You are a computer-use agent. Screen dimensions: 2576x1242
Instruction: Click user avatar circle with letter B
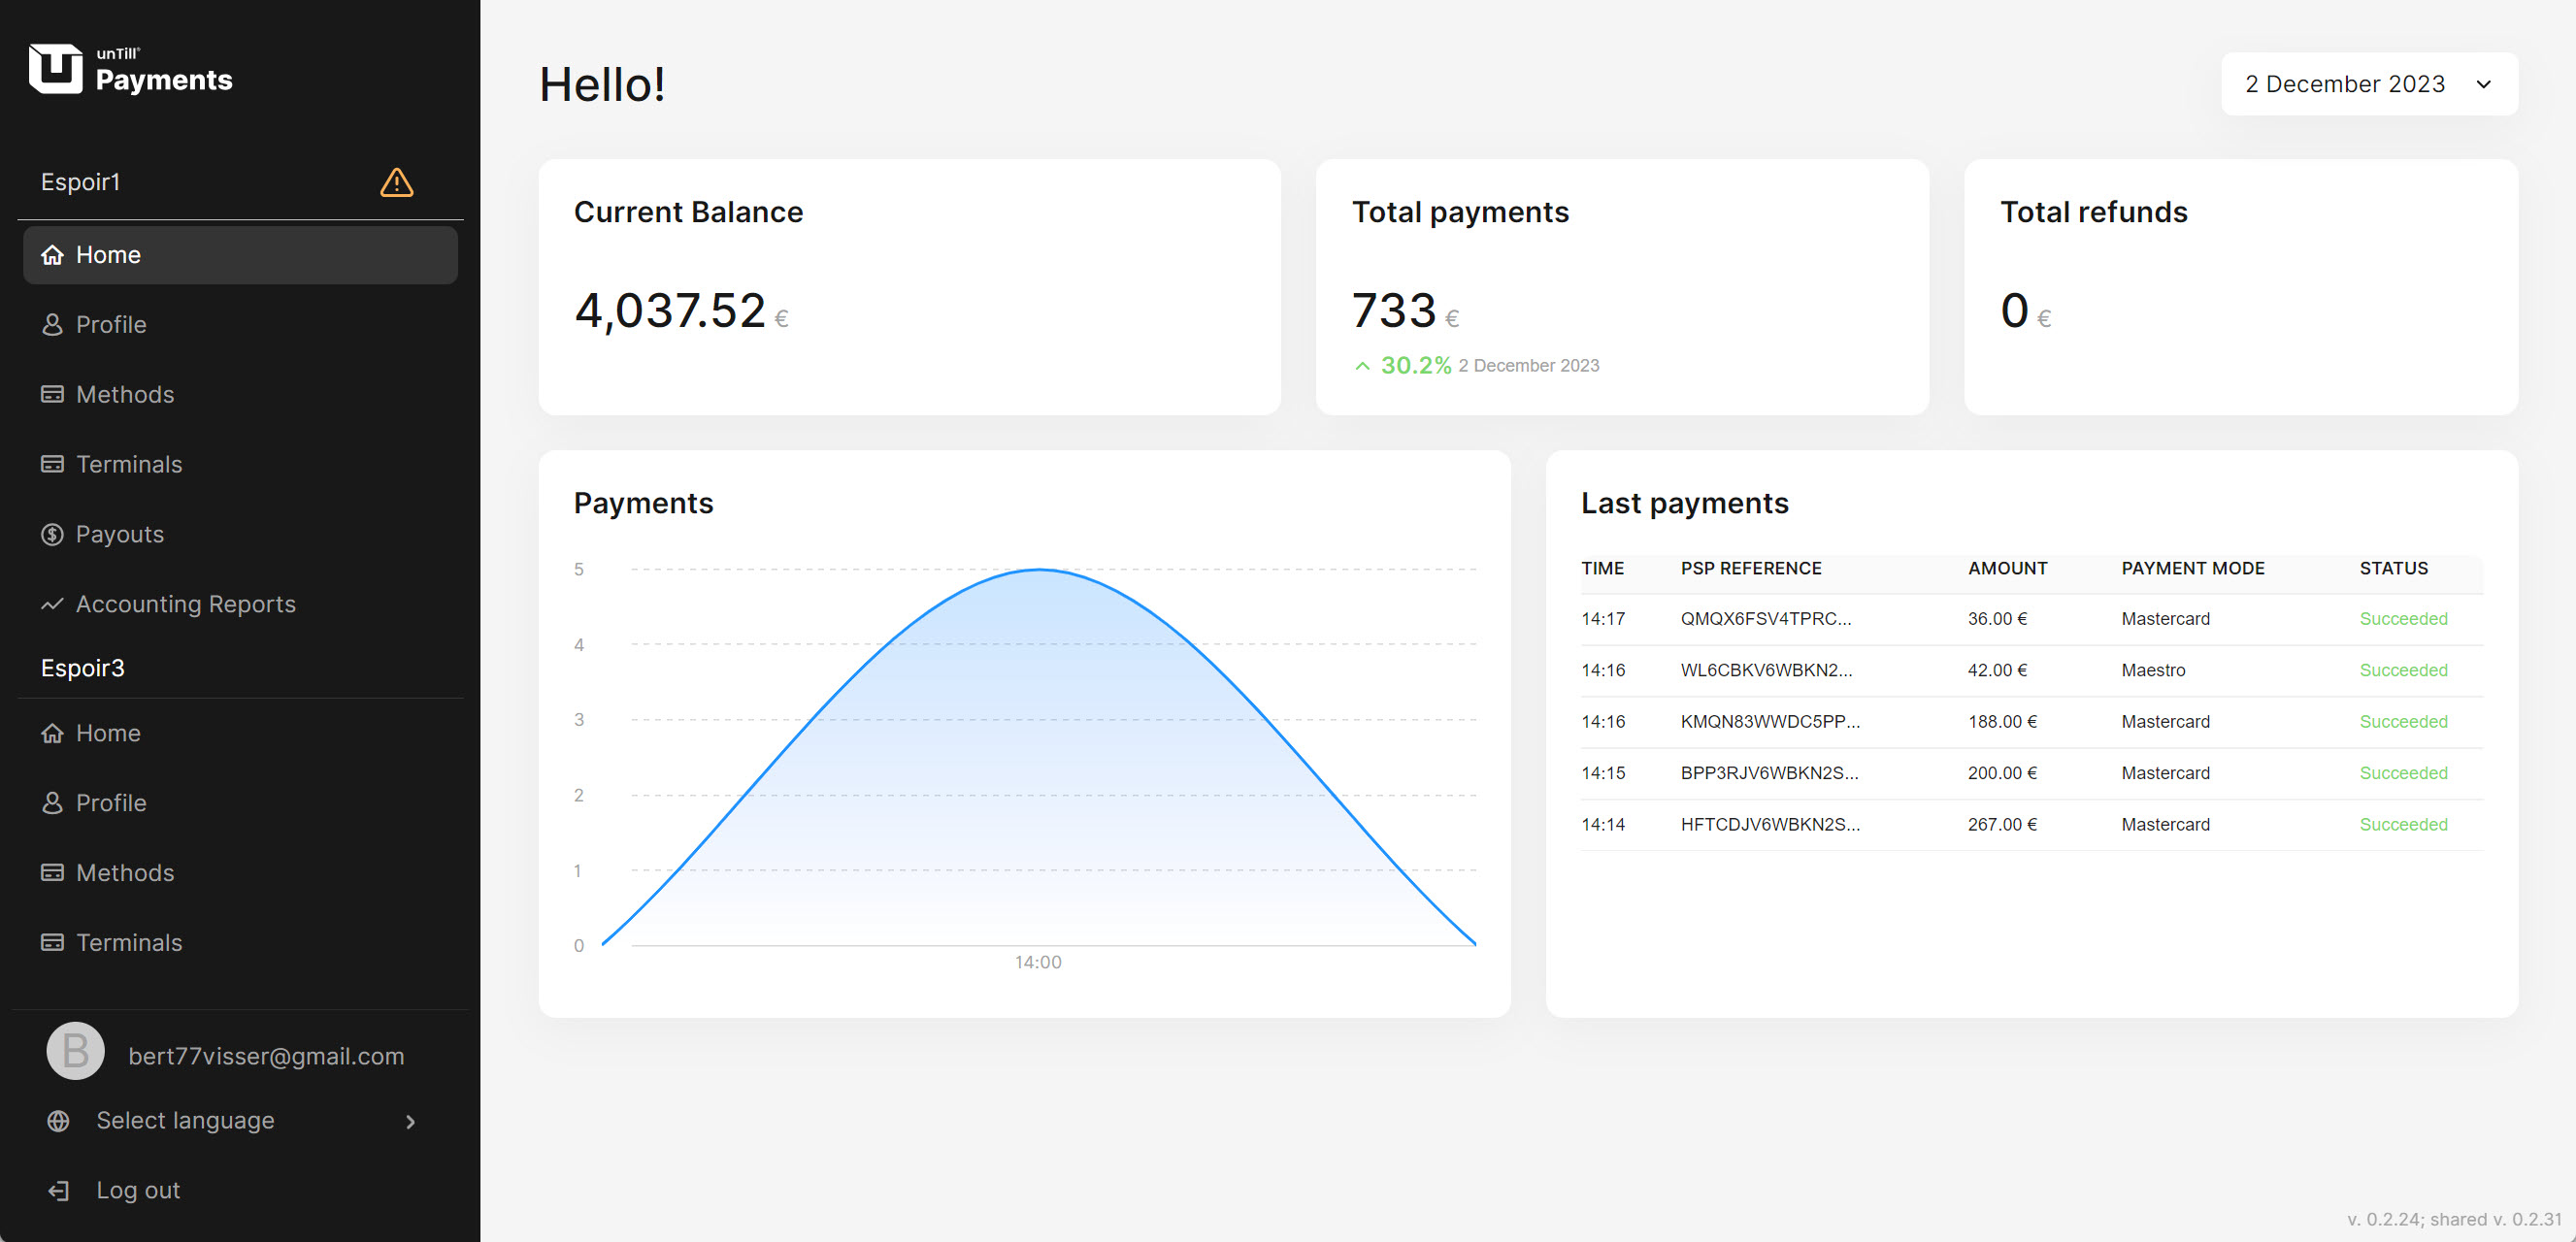[75, 1051]
